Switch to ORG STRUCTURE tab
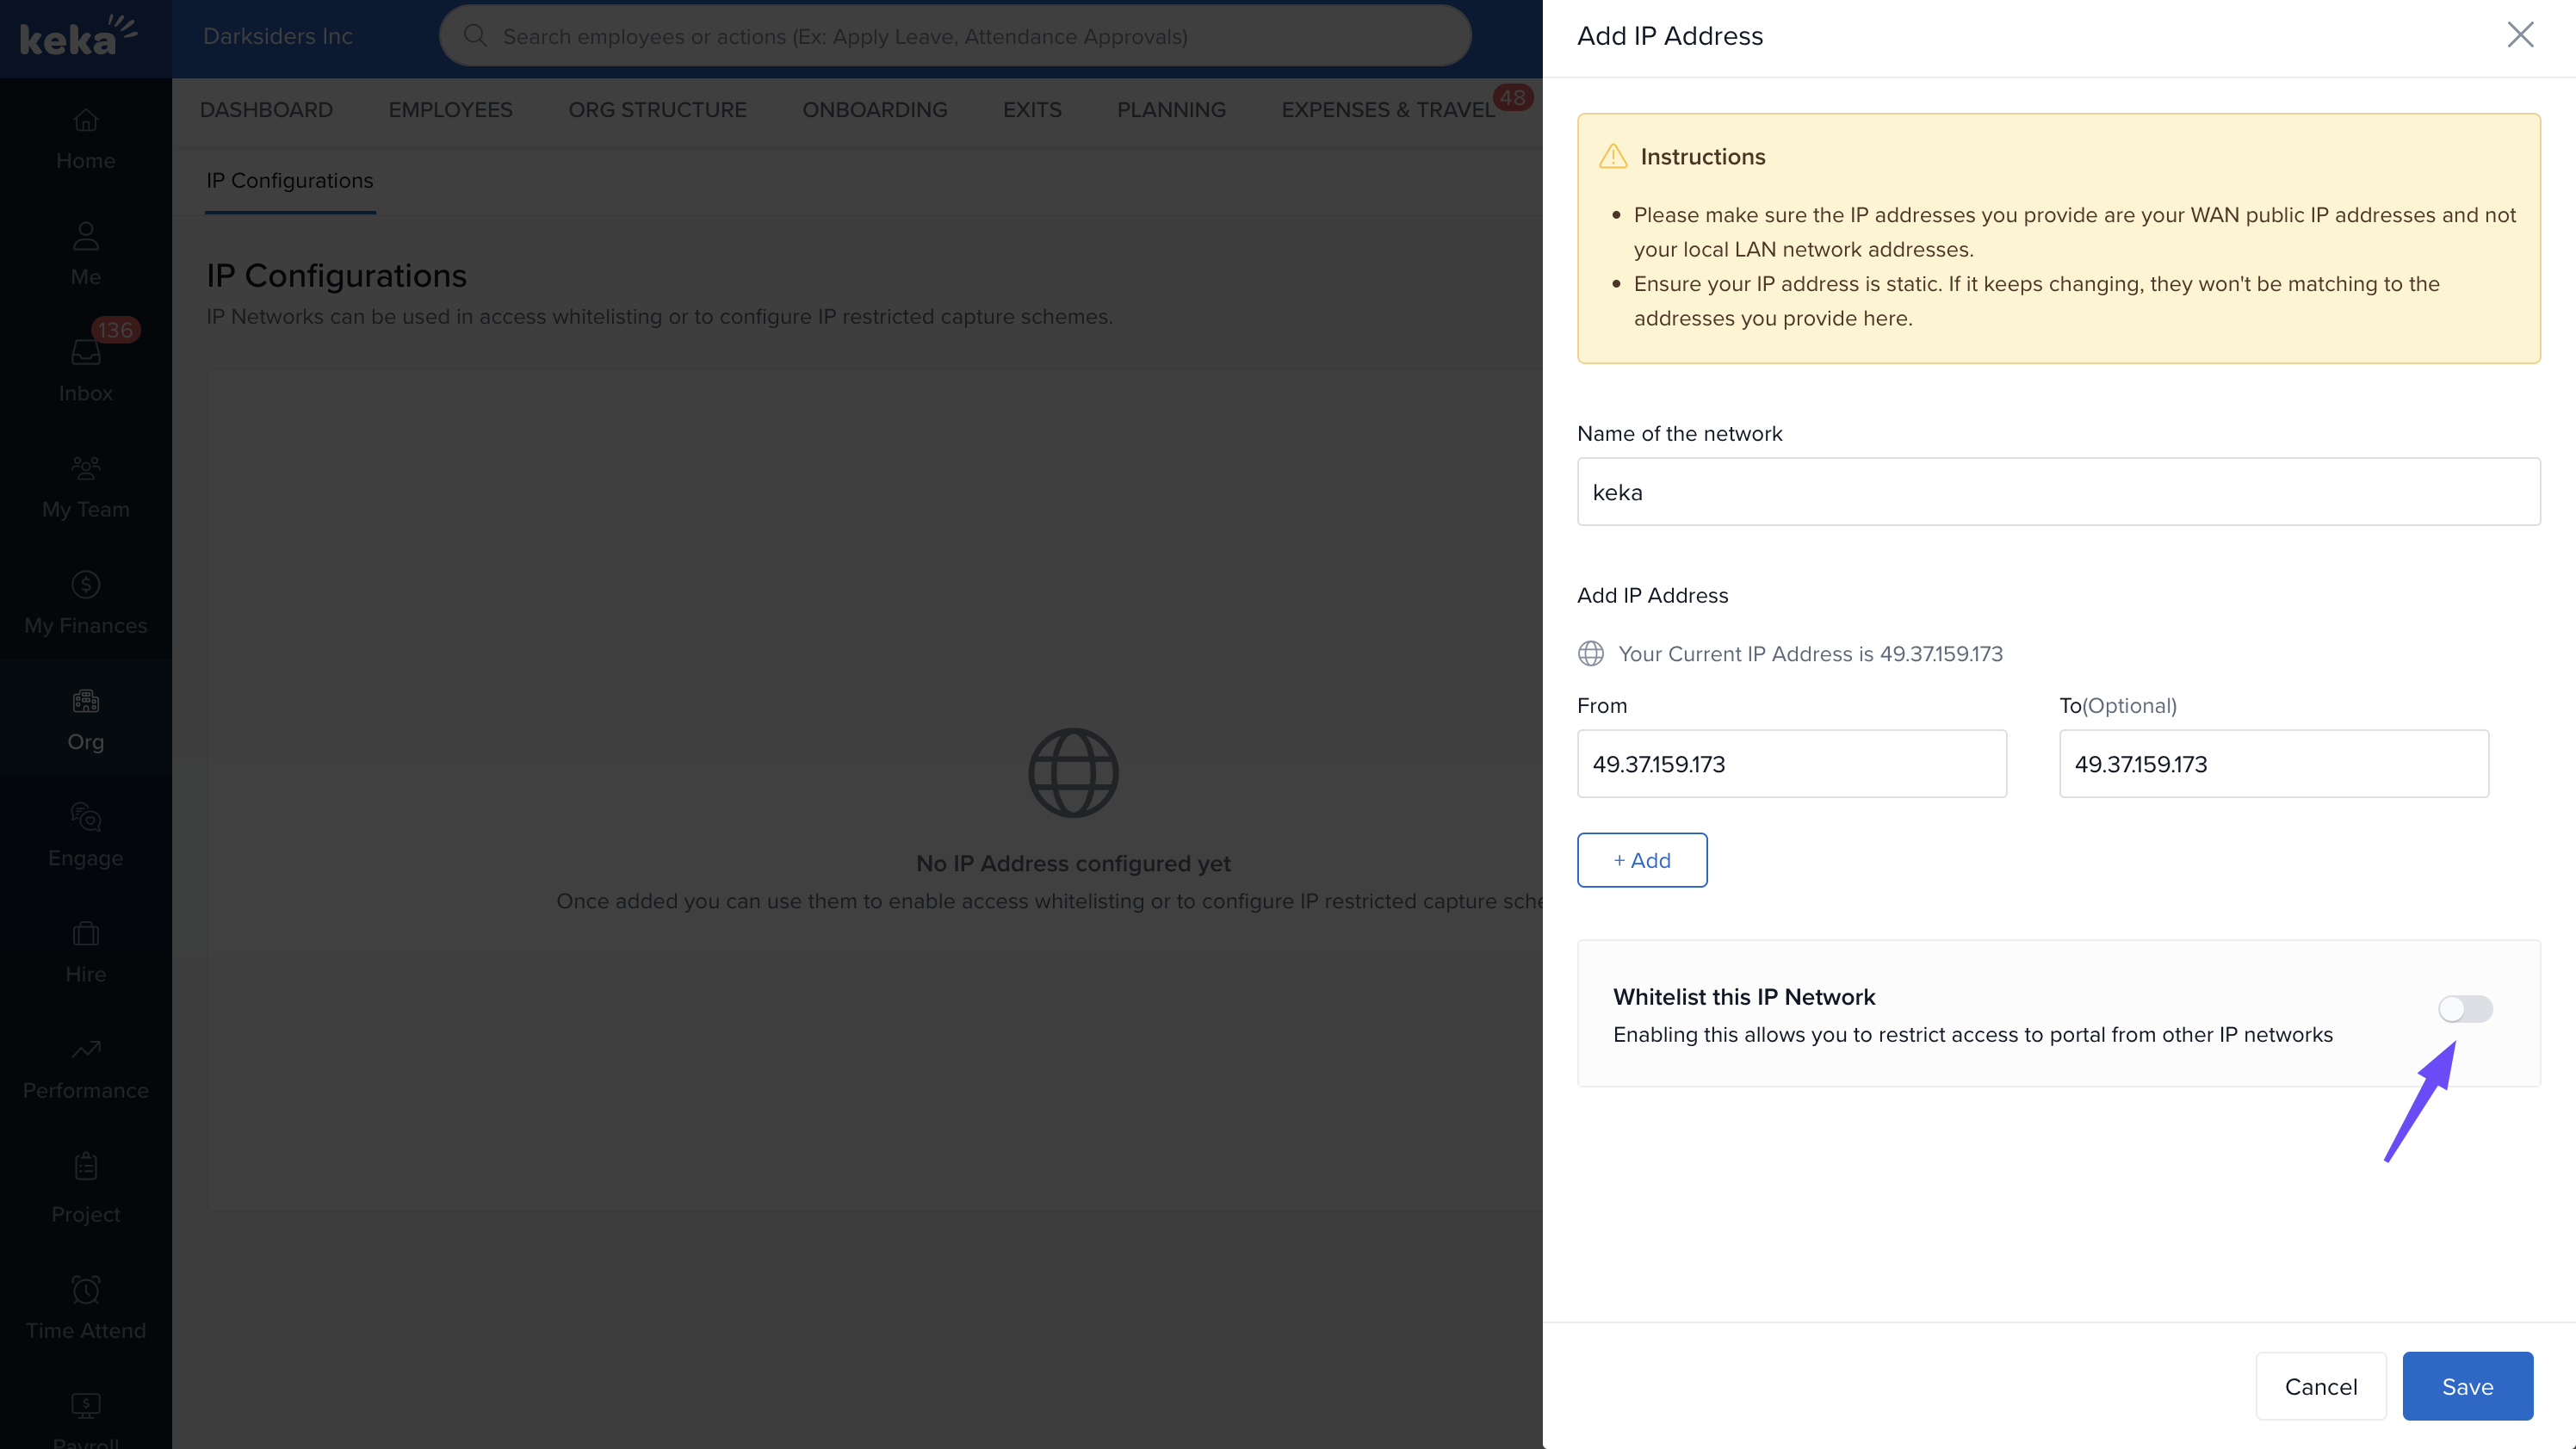This screenshot has width=2576, height=1449. [657, 110]
